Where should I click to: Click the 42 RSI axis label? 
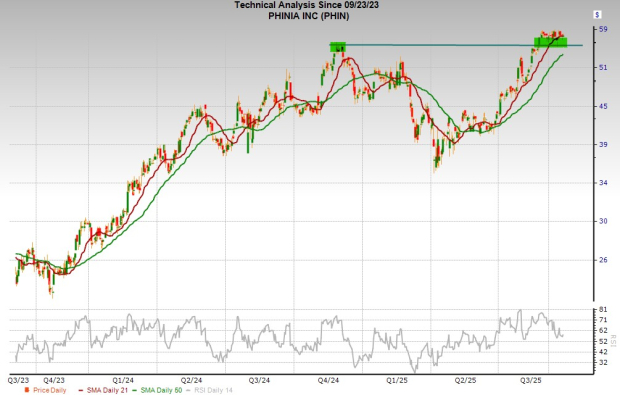(x=603, y=352)
